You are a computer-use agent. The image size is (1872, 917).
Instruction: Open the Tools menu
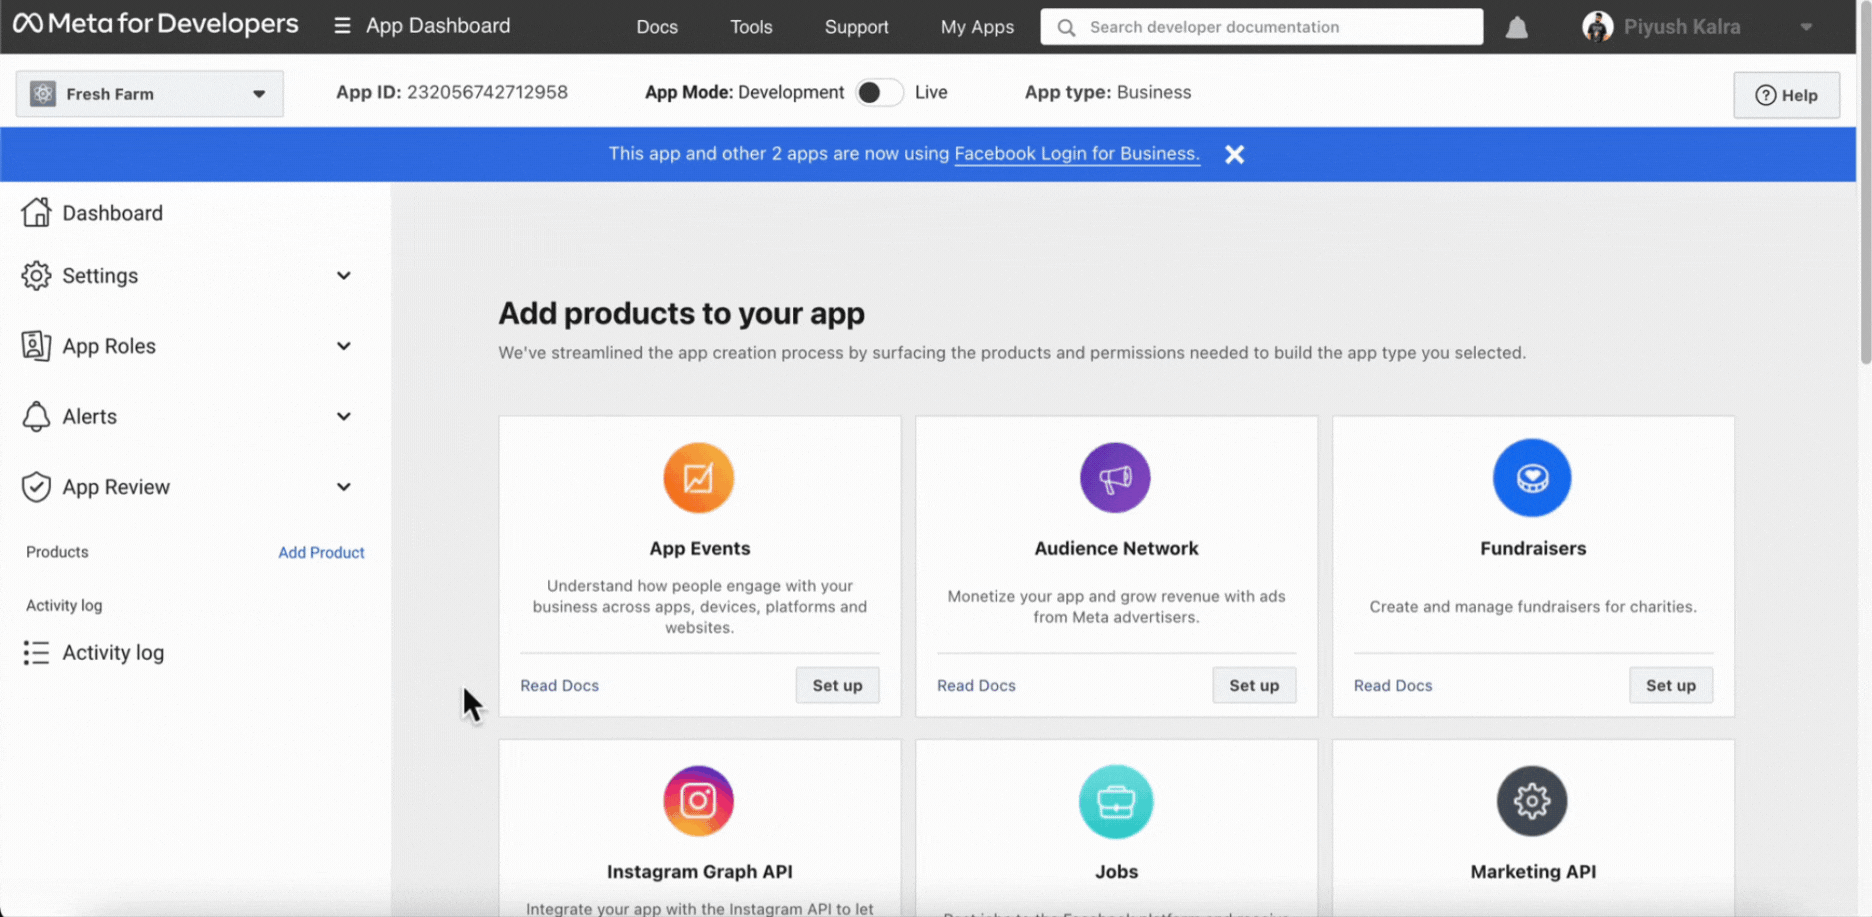point(751,27)
